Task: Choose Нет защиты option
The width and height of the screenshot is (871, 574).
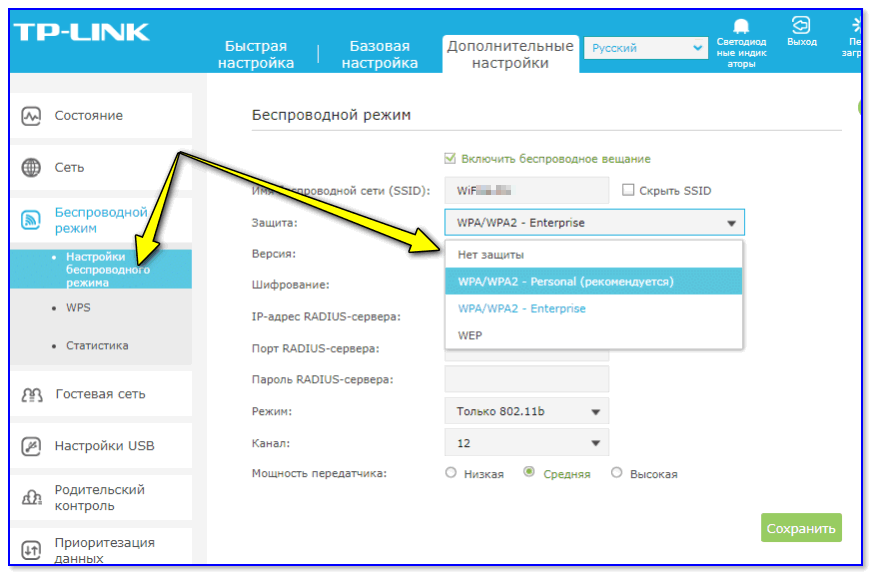Action: point(594,254)
